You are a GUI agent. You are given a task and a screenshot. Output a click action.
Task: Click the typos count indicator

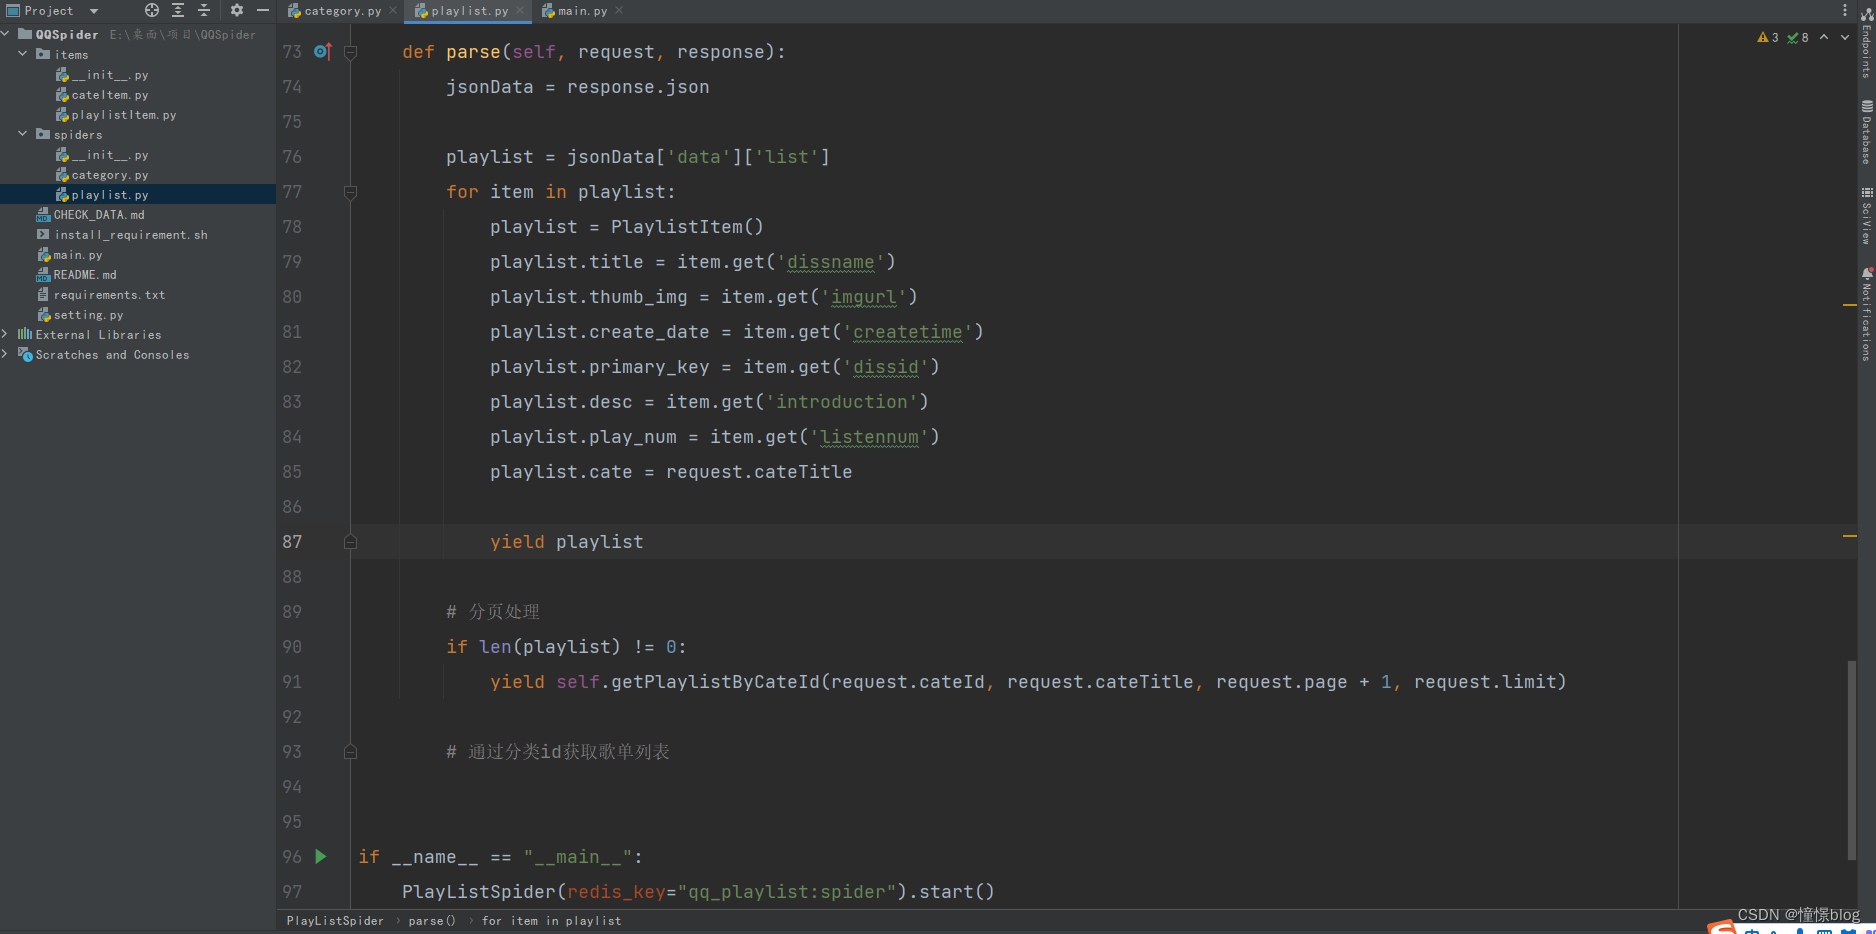pos(1798,37)
